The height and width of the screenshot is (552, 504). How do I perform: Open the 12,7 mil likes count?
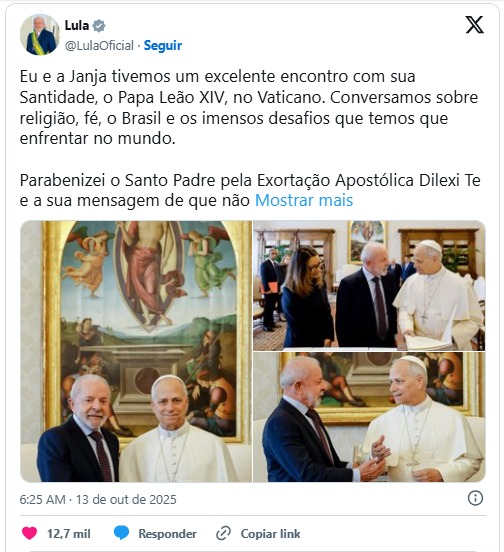69,534
